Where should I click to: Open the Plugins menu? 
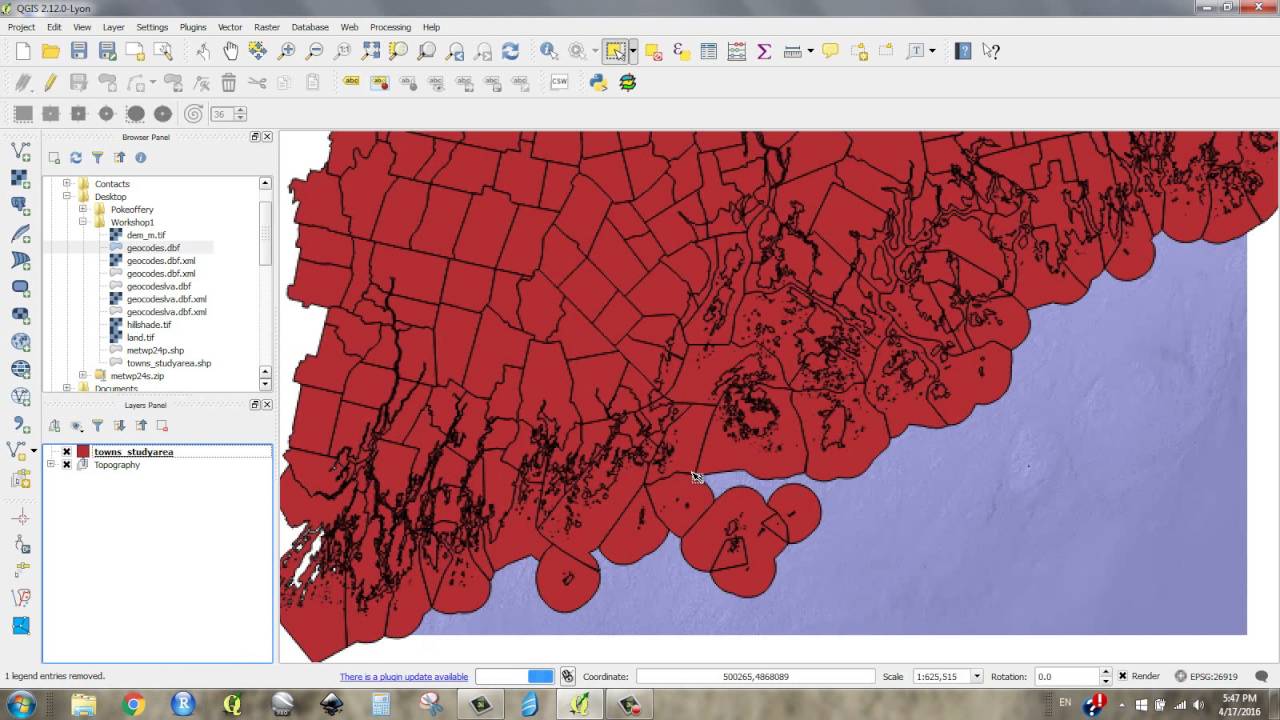coord(193,27)
